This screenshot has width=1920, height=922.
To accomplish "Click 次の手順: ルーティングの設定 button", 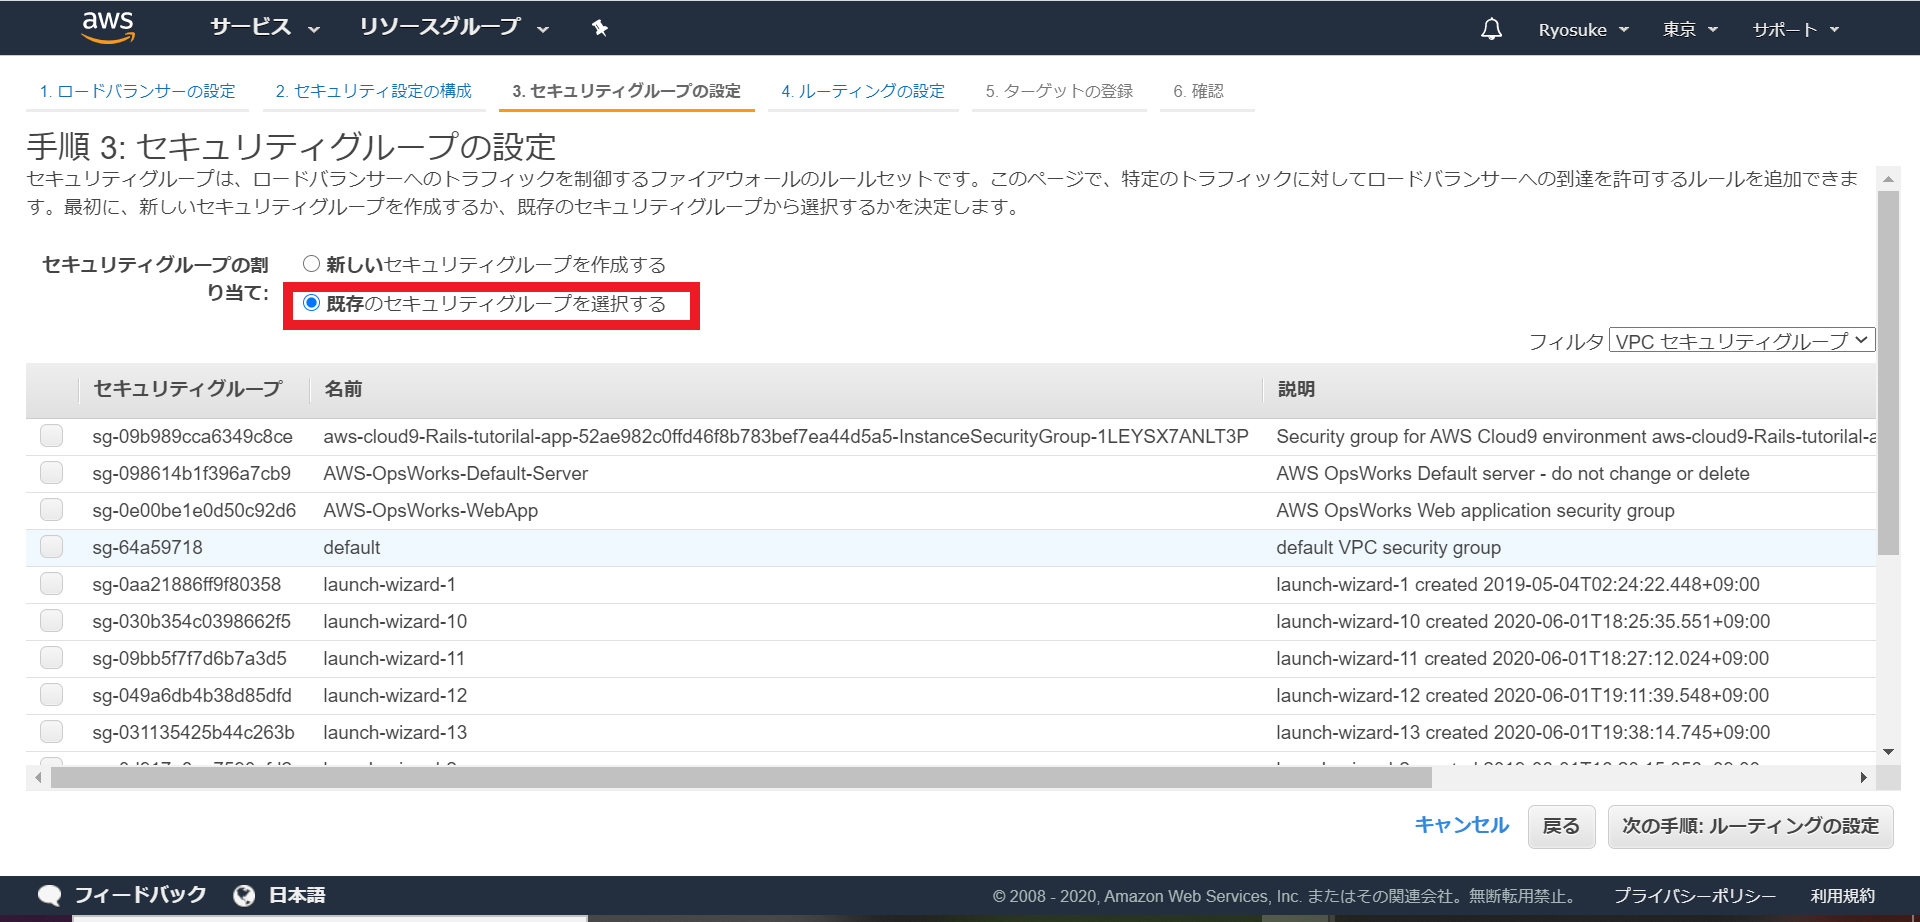I will click(x=1750, y=827).
